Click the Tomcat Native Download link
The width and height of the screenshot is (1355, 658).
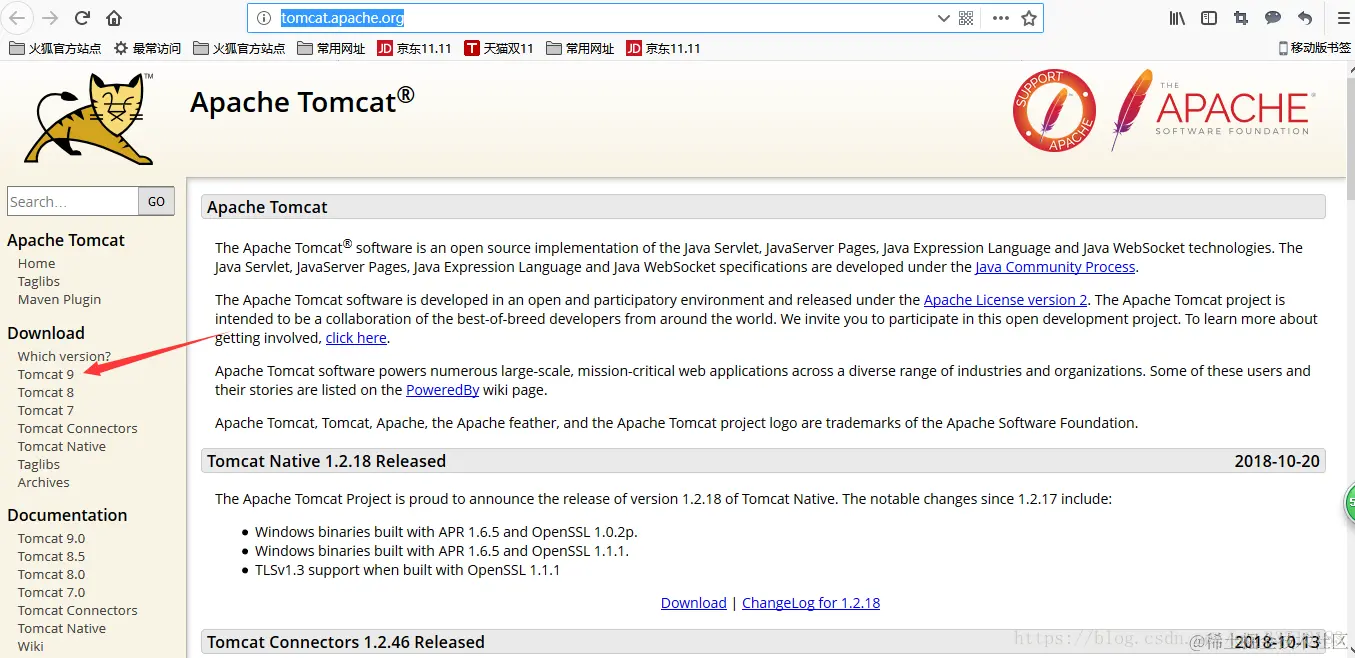(694, 603)
